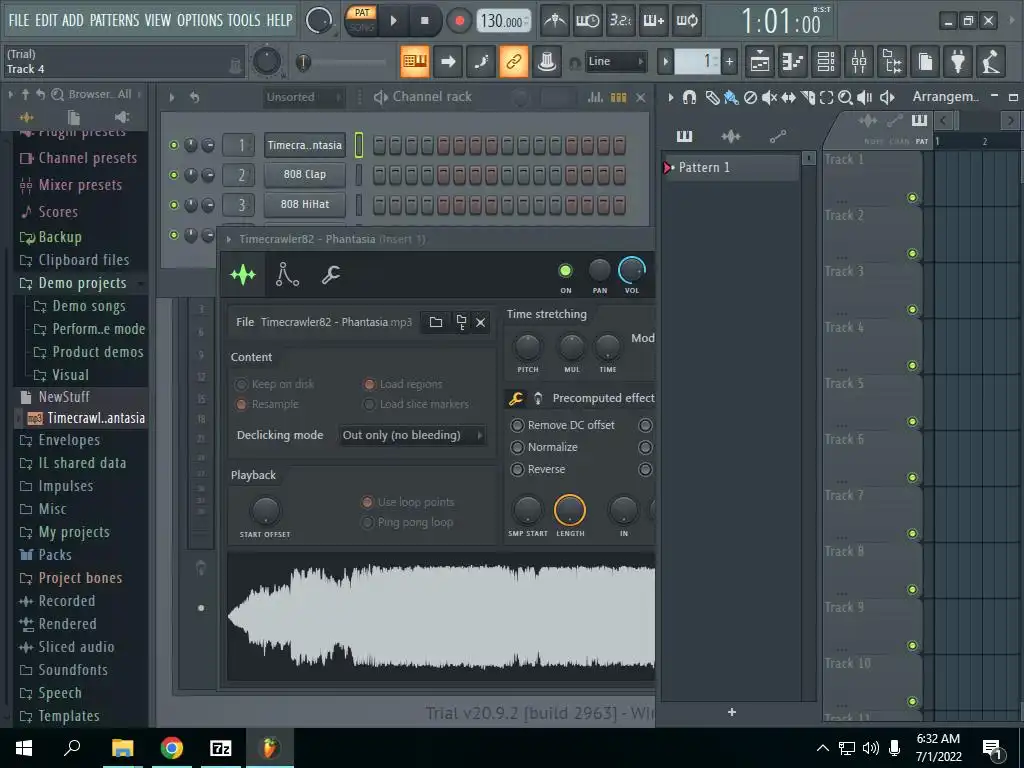Click the typing keyboard to piano icon

tap(415, 61)
